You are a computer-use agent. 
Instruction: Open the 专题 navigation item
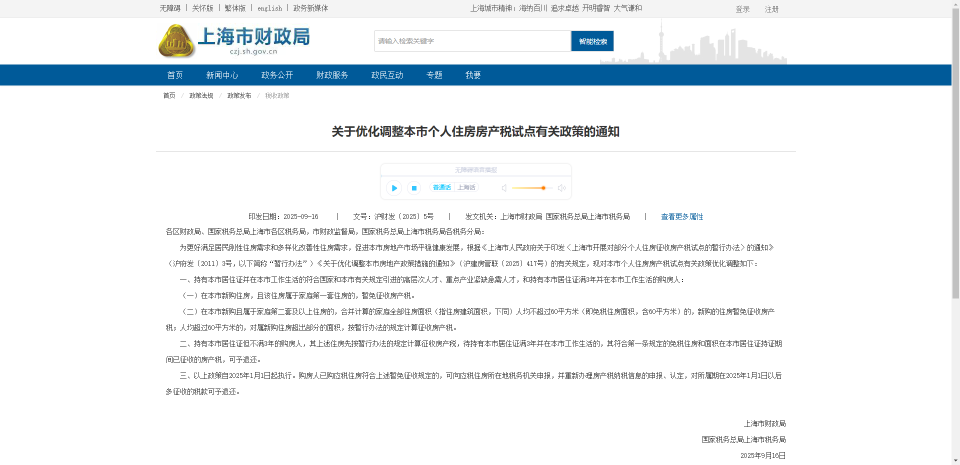click(x=435, y=75)
